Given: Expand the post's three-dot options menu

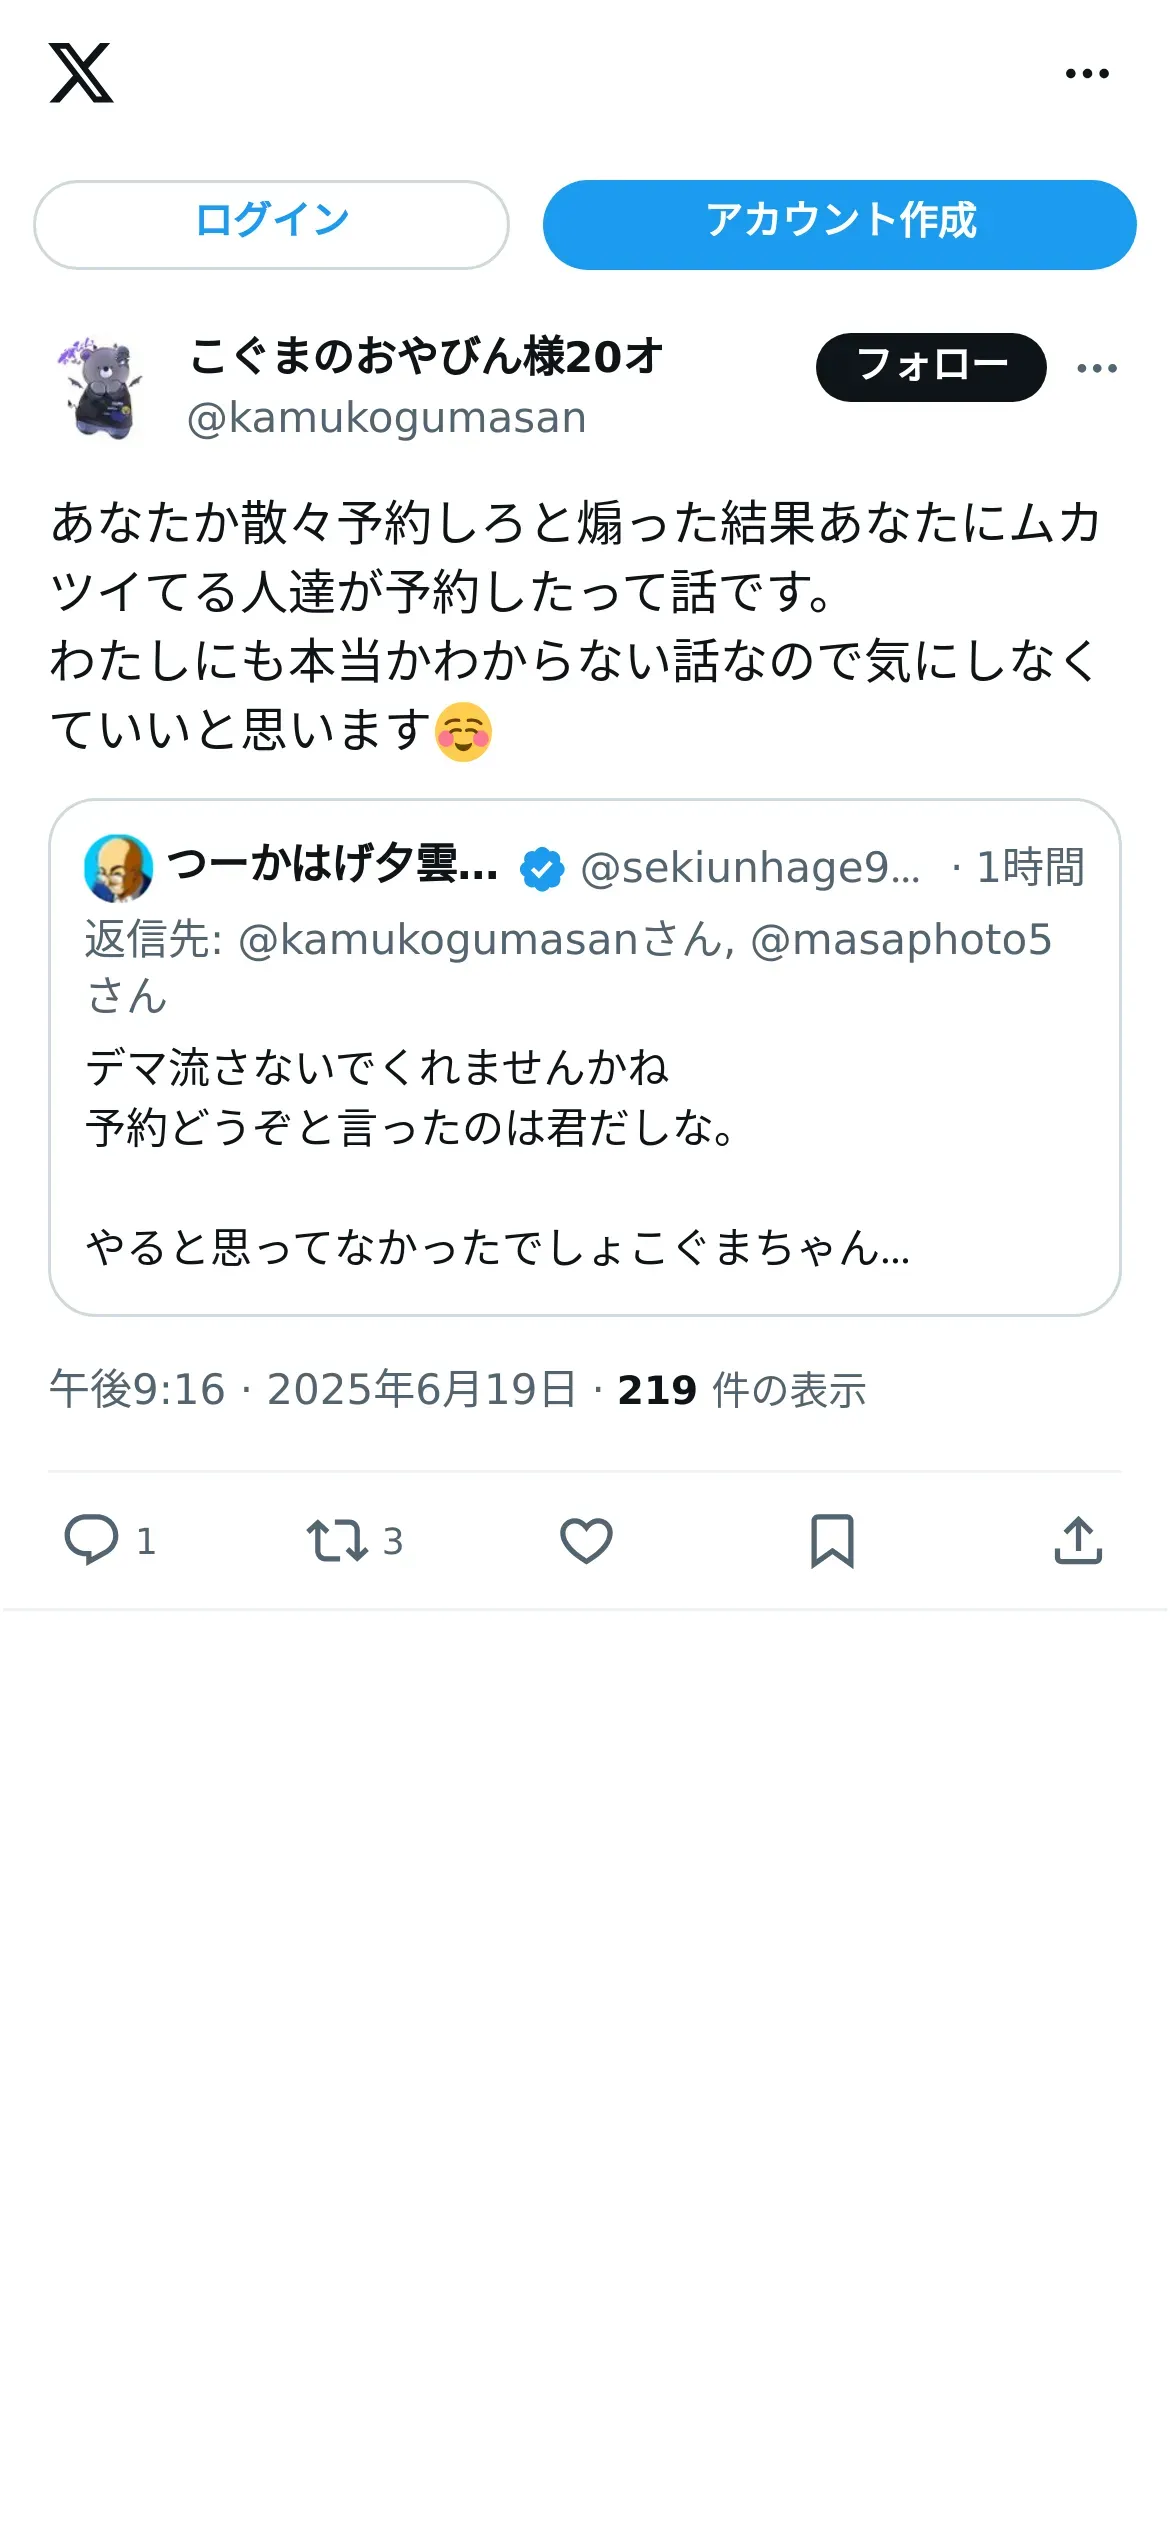Looking at the screenshot, I should pos(1097,368).
